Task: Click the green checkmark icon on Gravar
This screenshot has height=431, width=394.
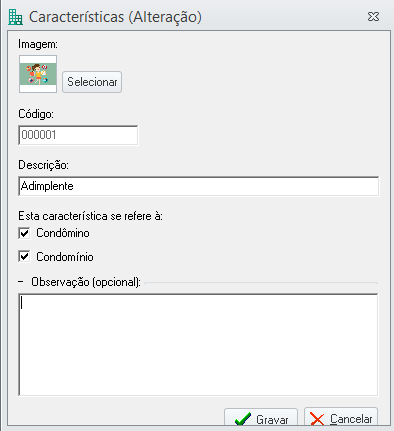Action: coord(243,419)
